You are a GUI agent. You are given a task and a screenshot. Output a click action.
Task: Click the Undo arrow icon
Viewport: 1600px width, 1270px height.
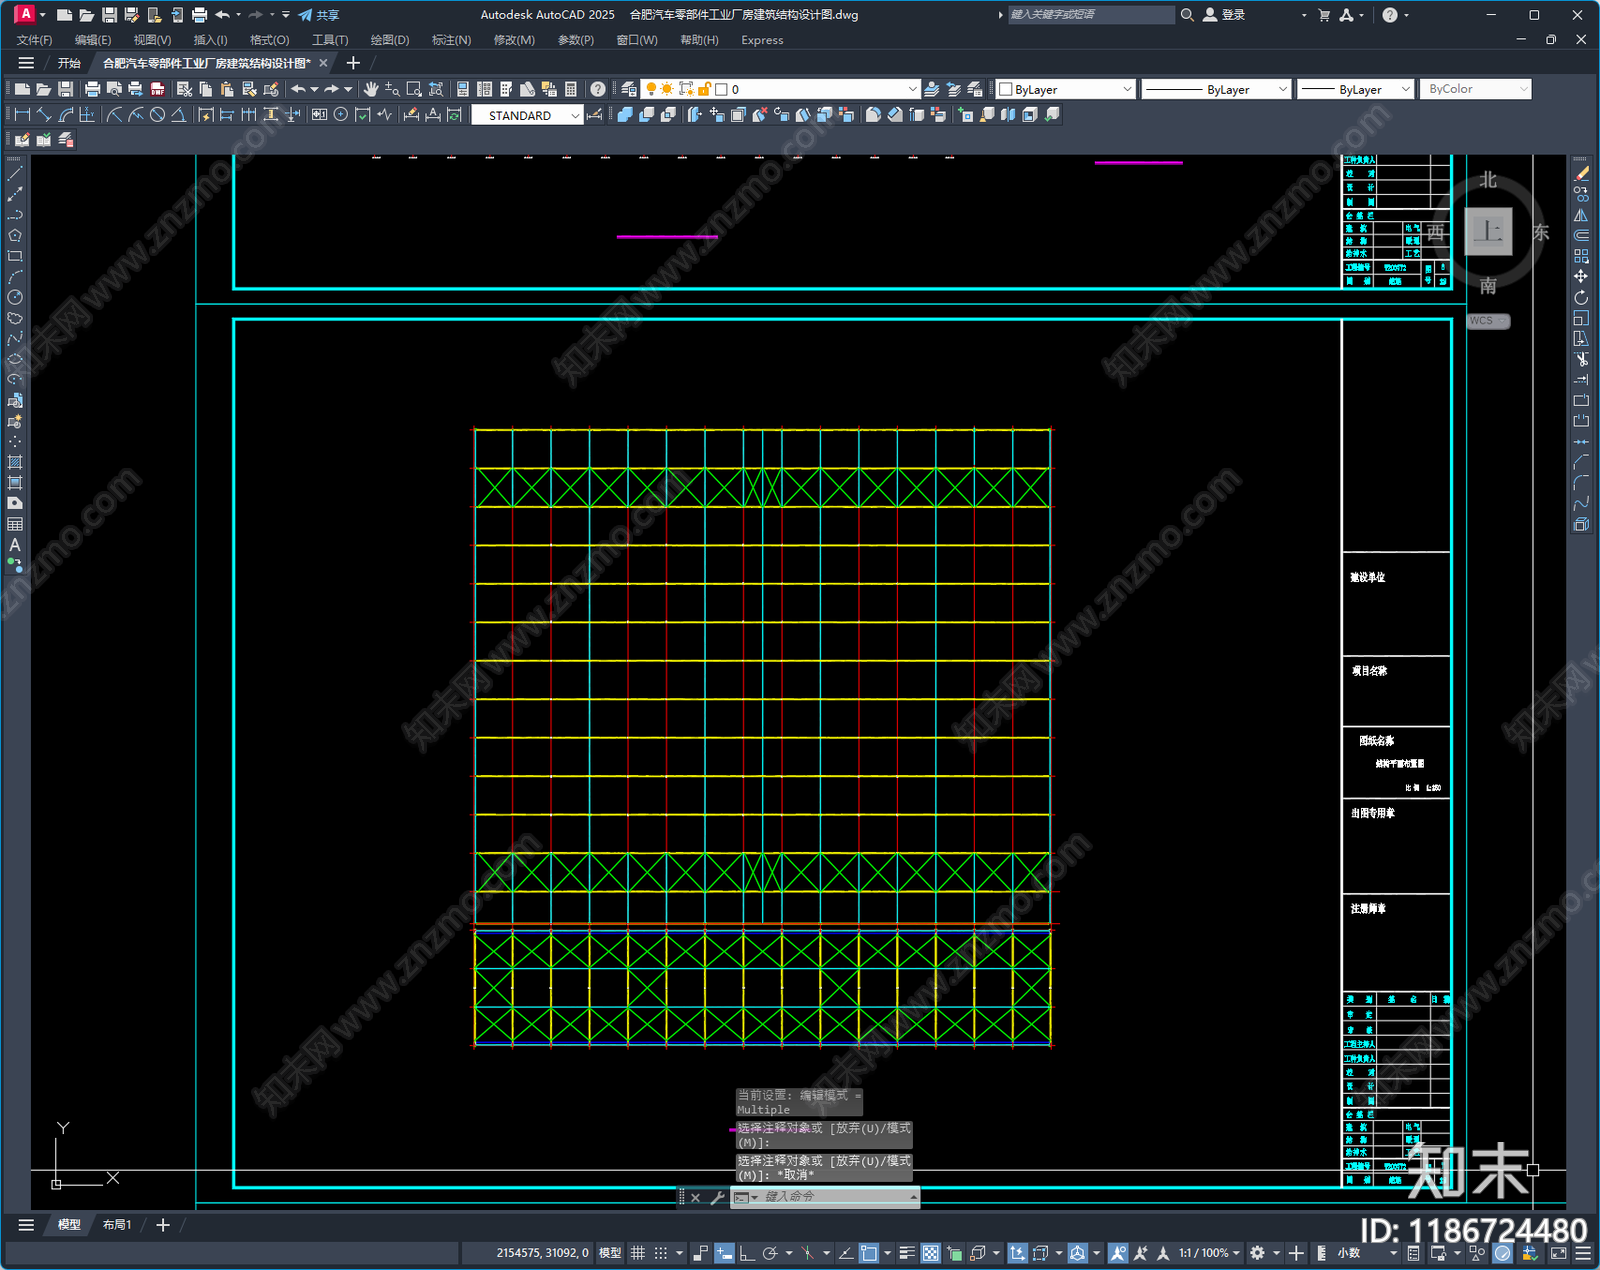click(x=298, y=89)
